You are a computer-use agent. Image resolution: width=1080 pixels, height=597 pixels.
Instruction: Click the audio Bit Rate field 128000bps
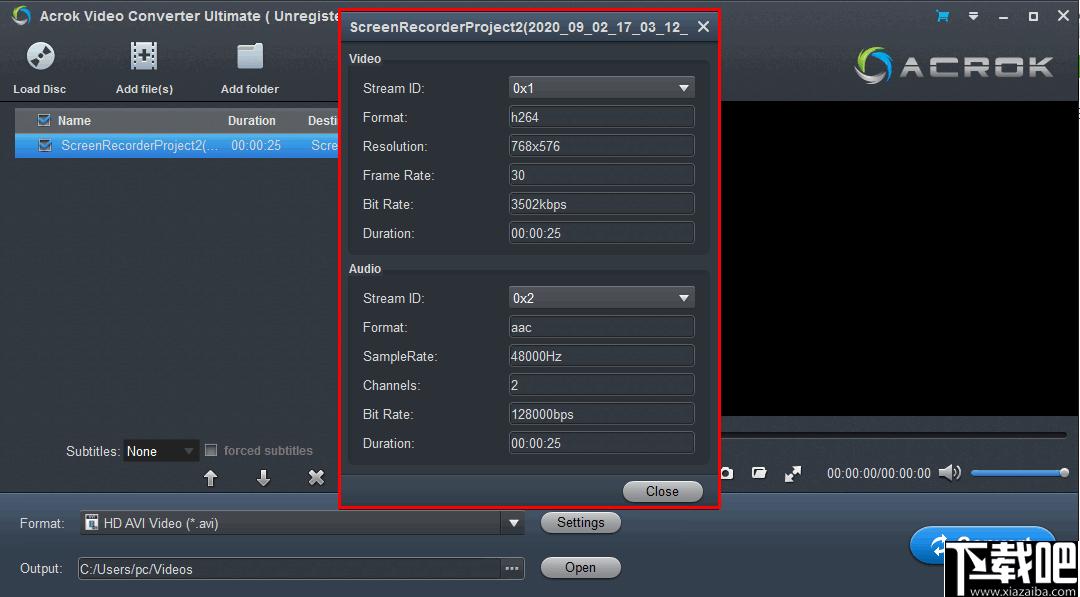click(x=602, y=414)
